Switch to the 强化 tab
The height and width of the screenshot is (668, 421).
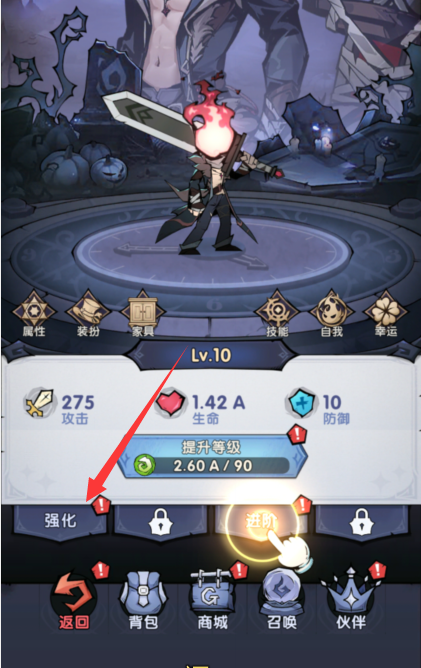click(x=60, y=521)
